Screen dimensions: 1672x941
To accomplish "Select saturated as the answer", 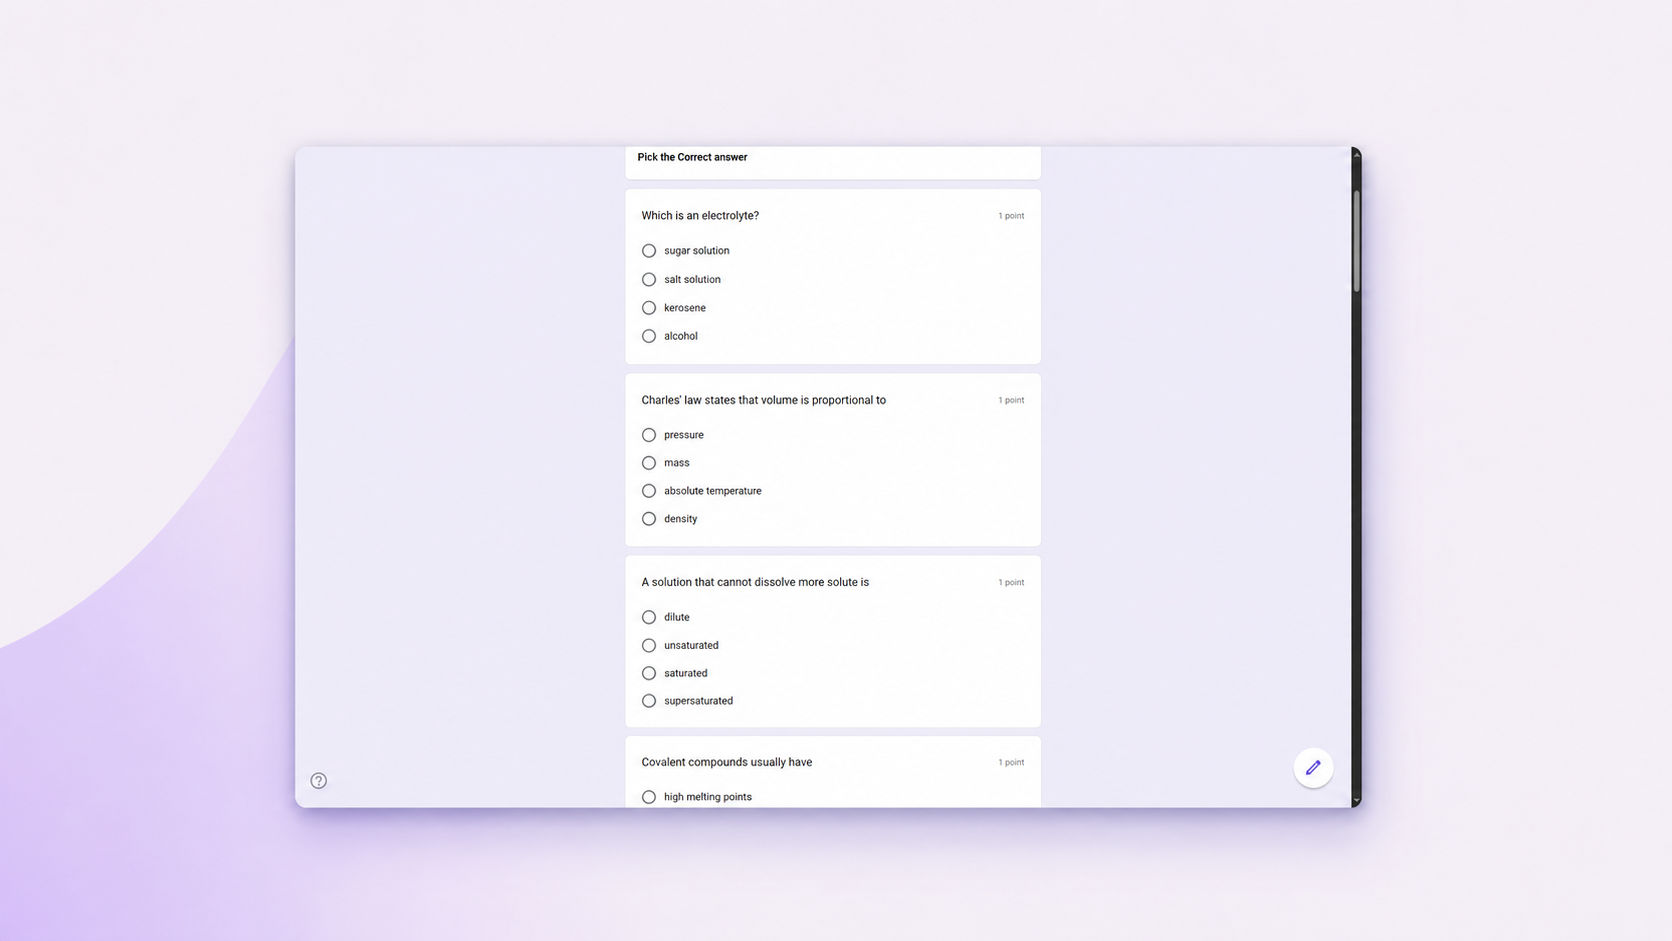I will point(649,673).
